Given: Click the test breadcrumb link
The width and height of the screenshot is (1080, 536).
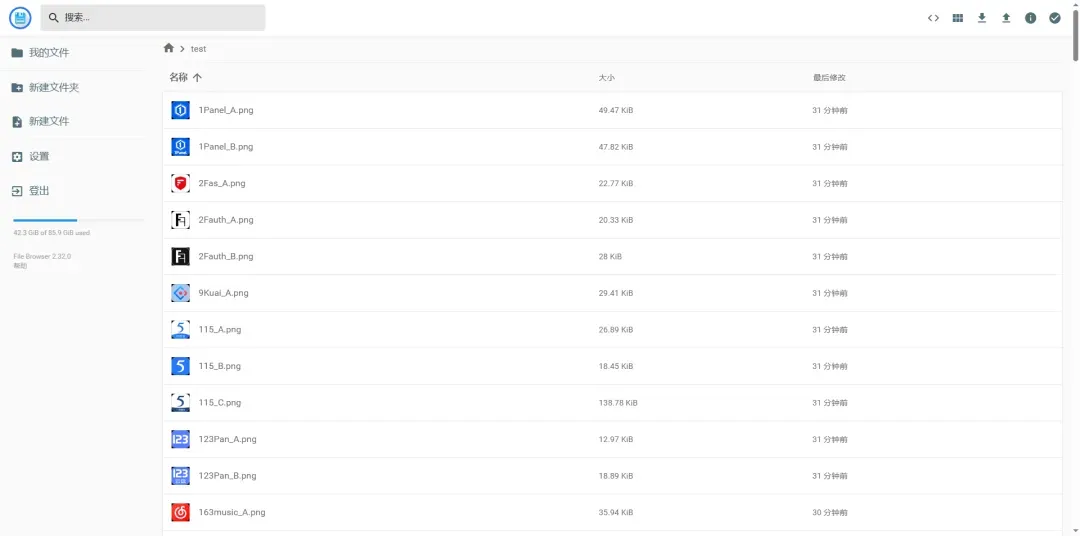Looking at the screenshot, I should 198,49.
